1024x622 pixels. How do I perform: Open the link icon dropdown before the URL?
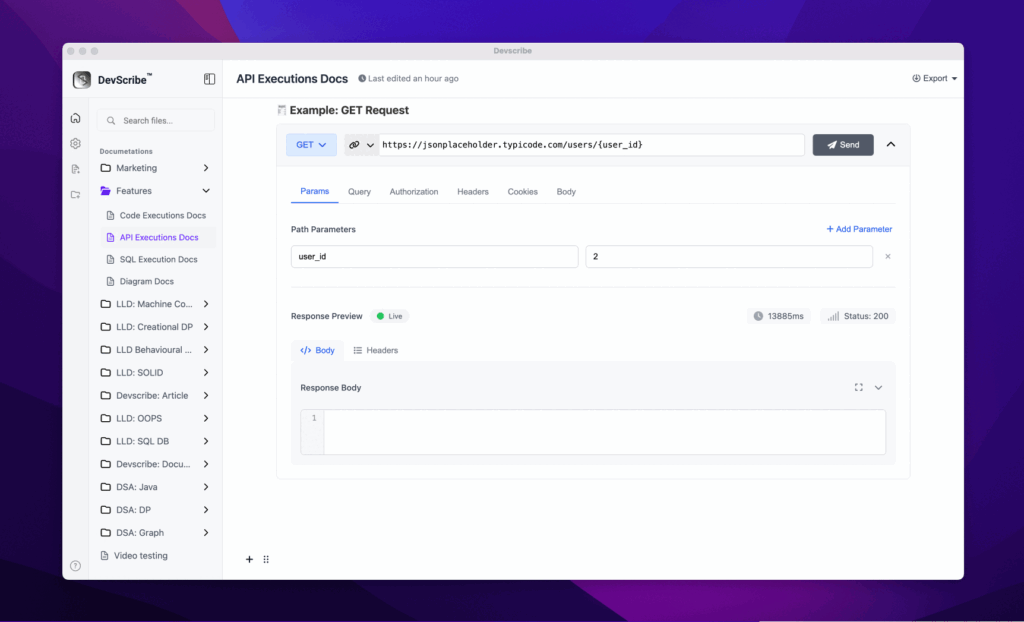pyautogui.click(x=361, y=145)
